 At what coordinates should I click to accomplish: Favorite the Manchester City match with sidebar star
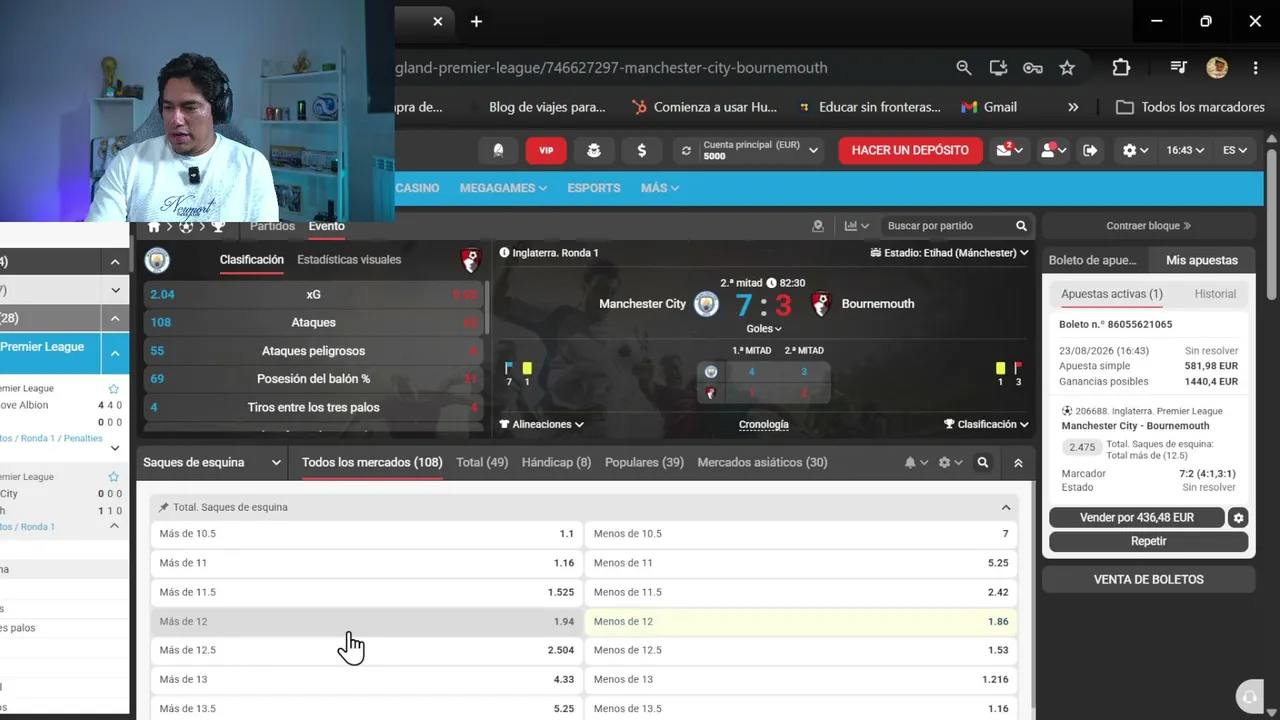coord(114,477)
